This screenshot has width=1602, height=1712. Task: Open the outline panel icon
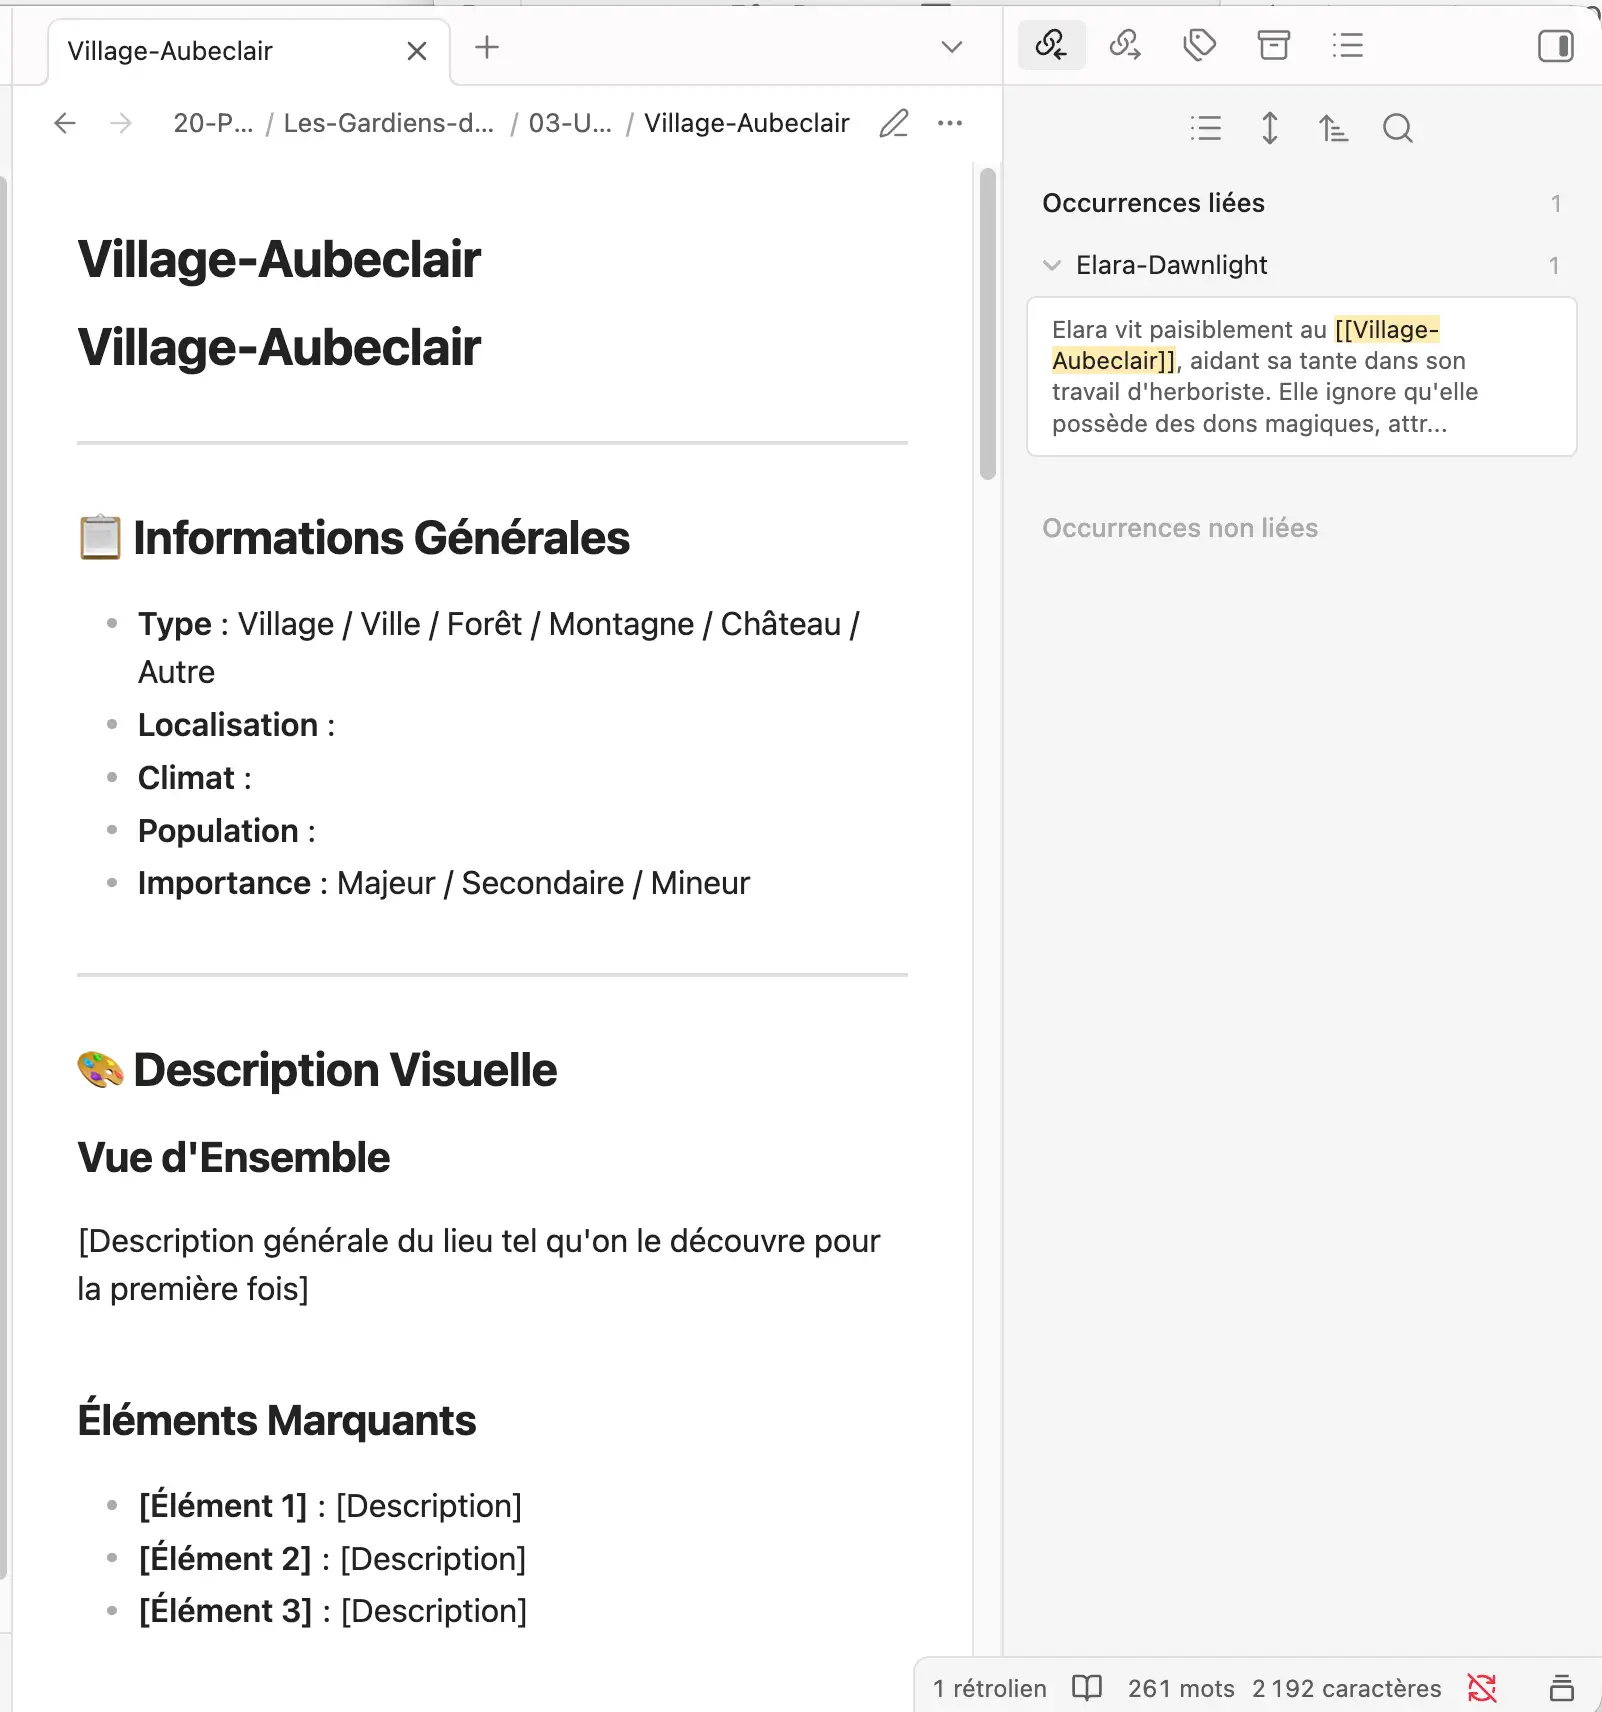click(x=1347, y=45)
